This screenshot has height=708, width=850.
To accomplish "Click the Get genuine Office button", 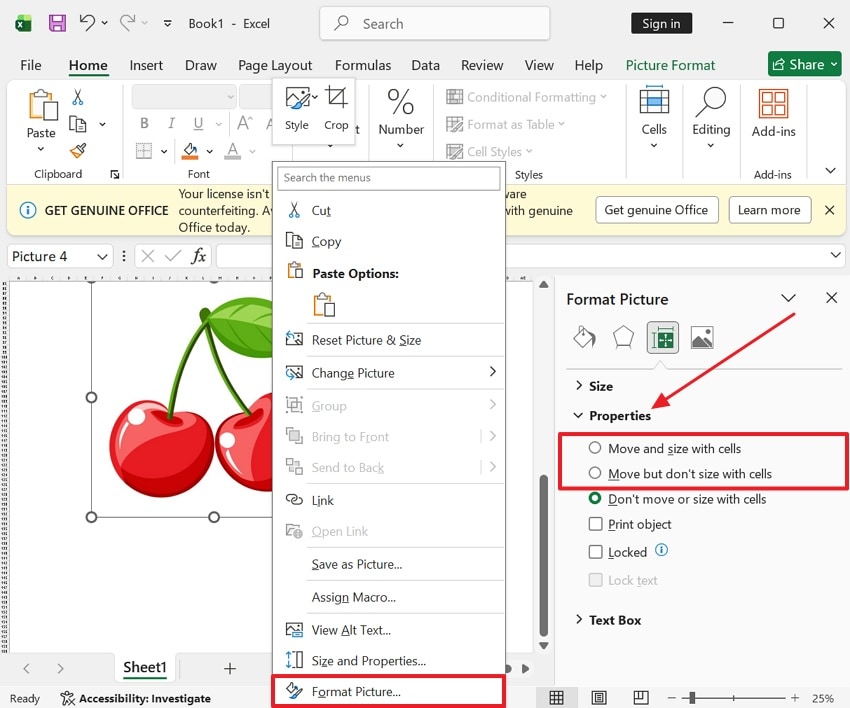I will tap(656, 210).
